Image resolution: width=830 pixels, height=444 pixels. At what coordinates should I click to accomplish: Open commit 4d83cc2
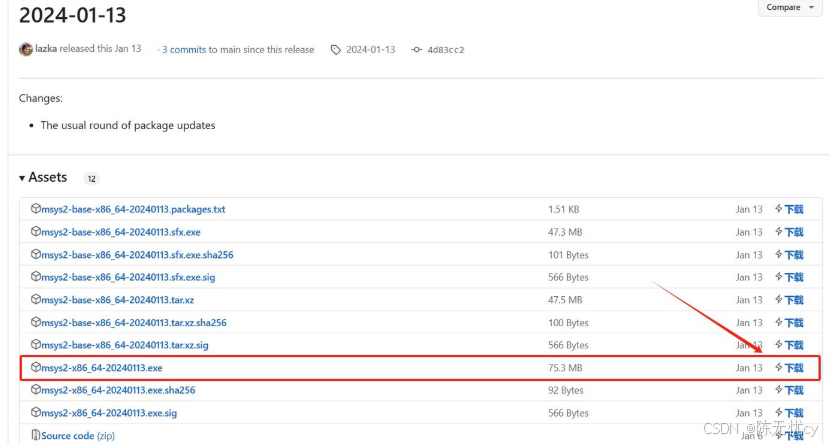446,50
